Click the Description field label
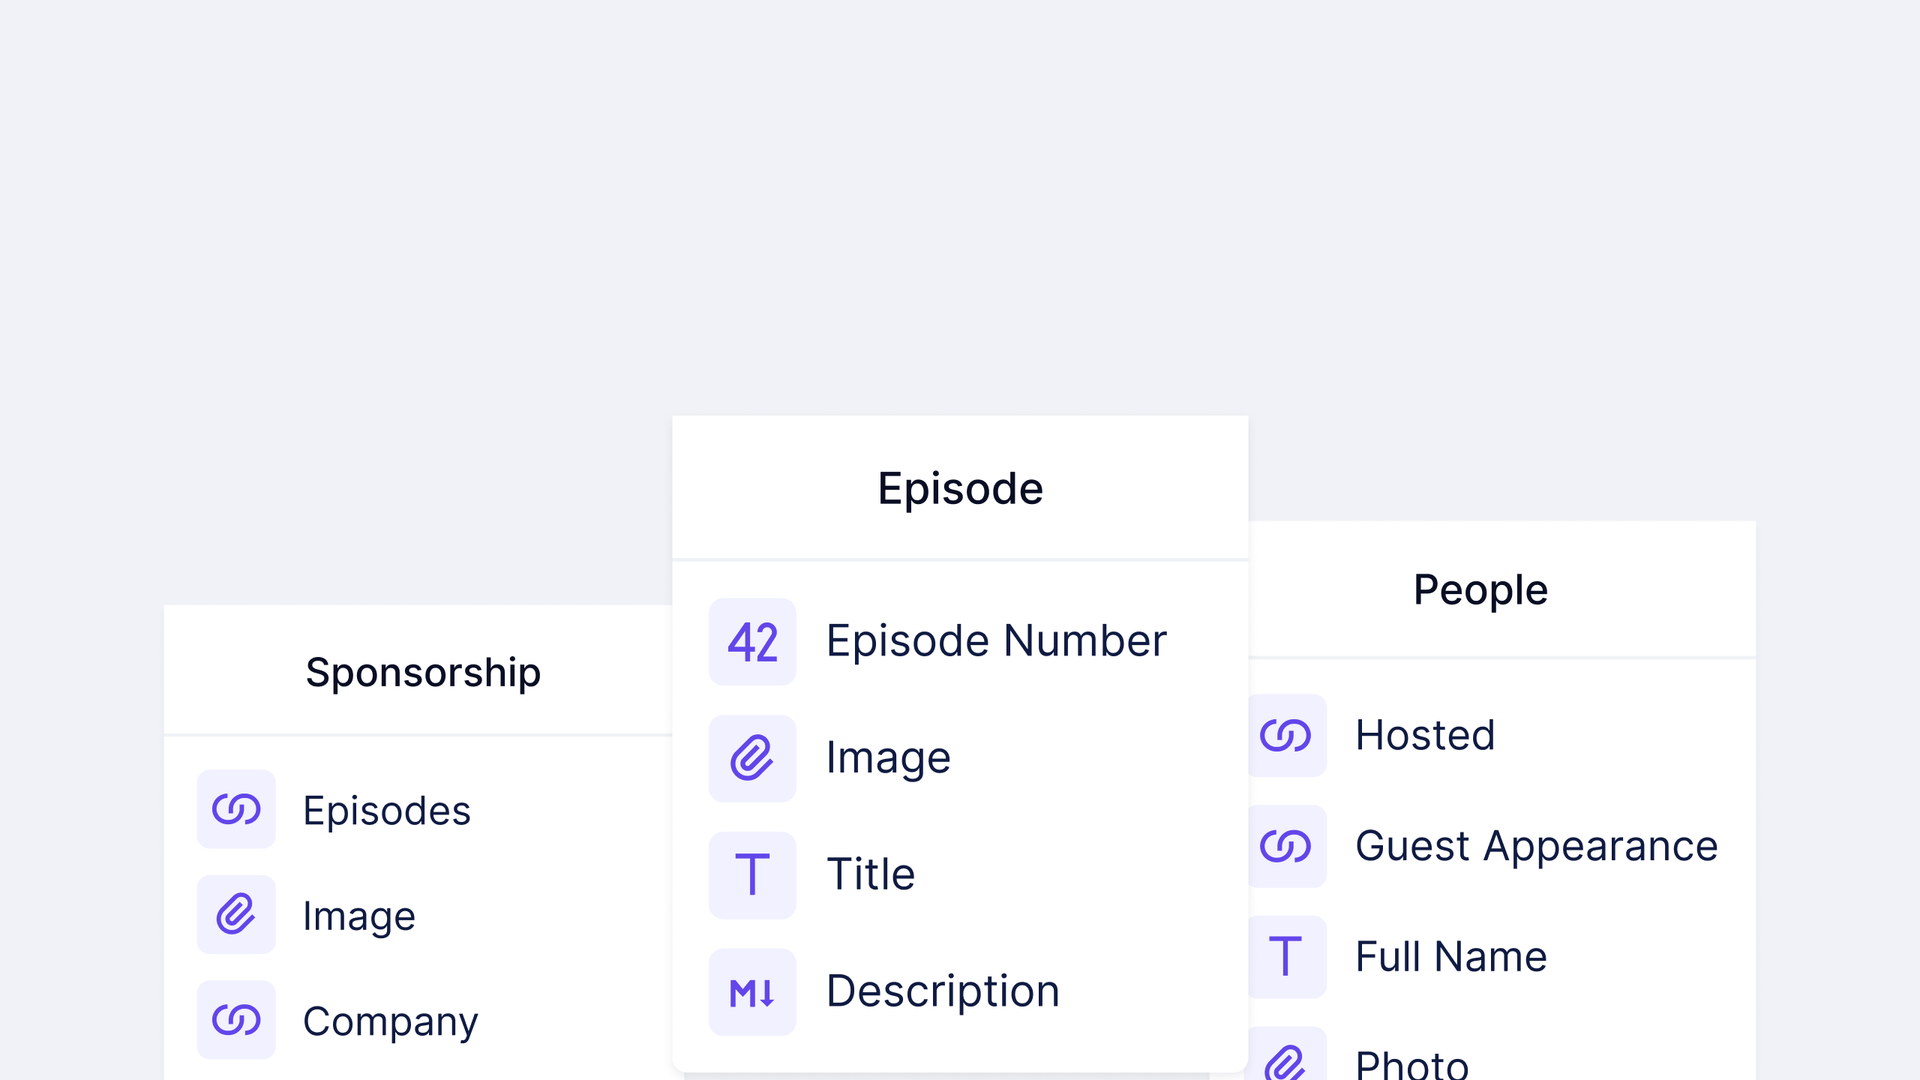Viewport: 1920px width, 1080px height. tap(942, 991)
